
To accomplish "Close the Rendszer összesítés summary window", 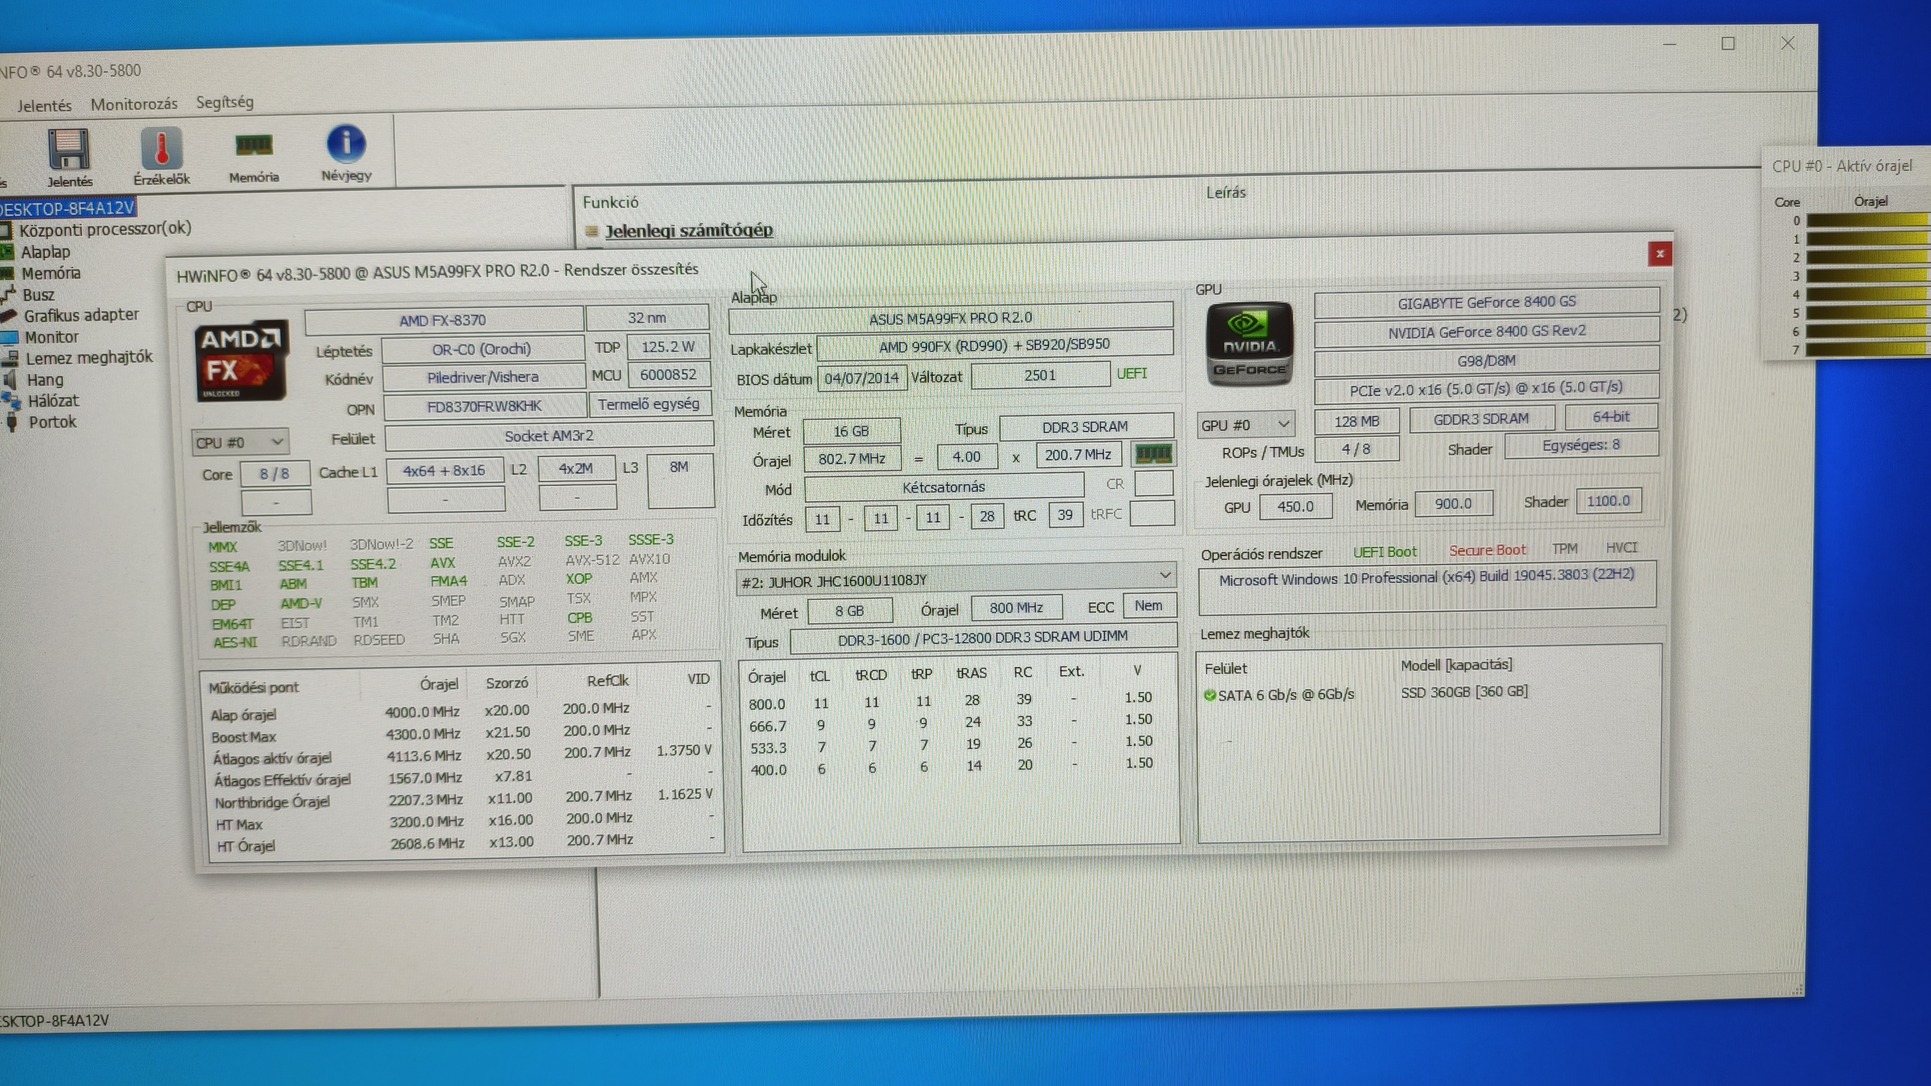I will click(1659, 254).
